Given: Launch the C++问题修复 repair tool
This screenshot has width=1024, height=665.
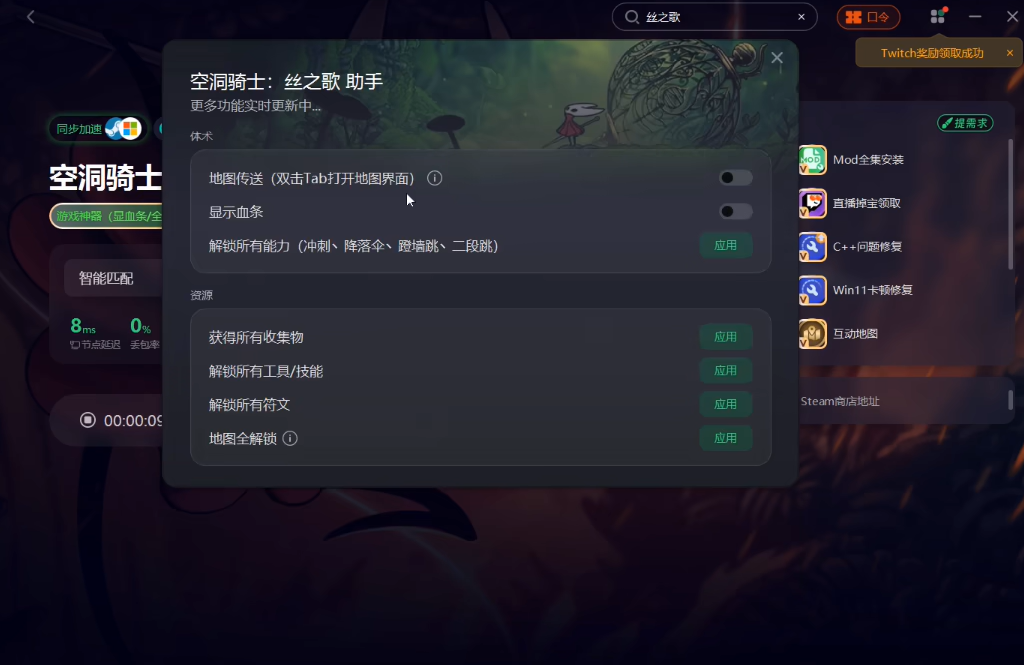Looking at the screenshot, I should click(812, 247).
